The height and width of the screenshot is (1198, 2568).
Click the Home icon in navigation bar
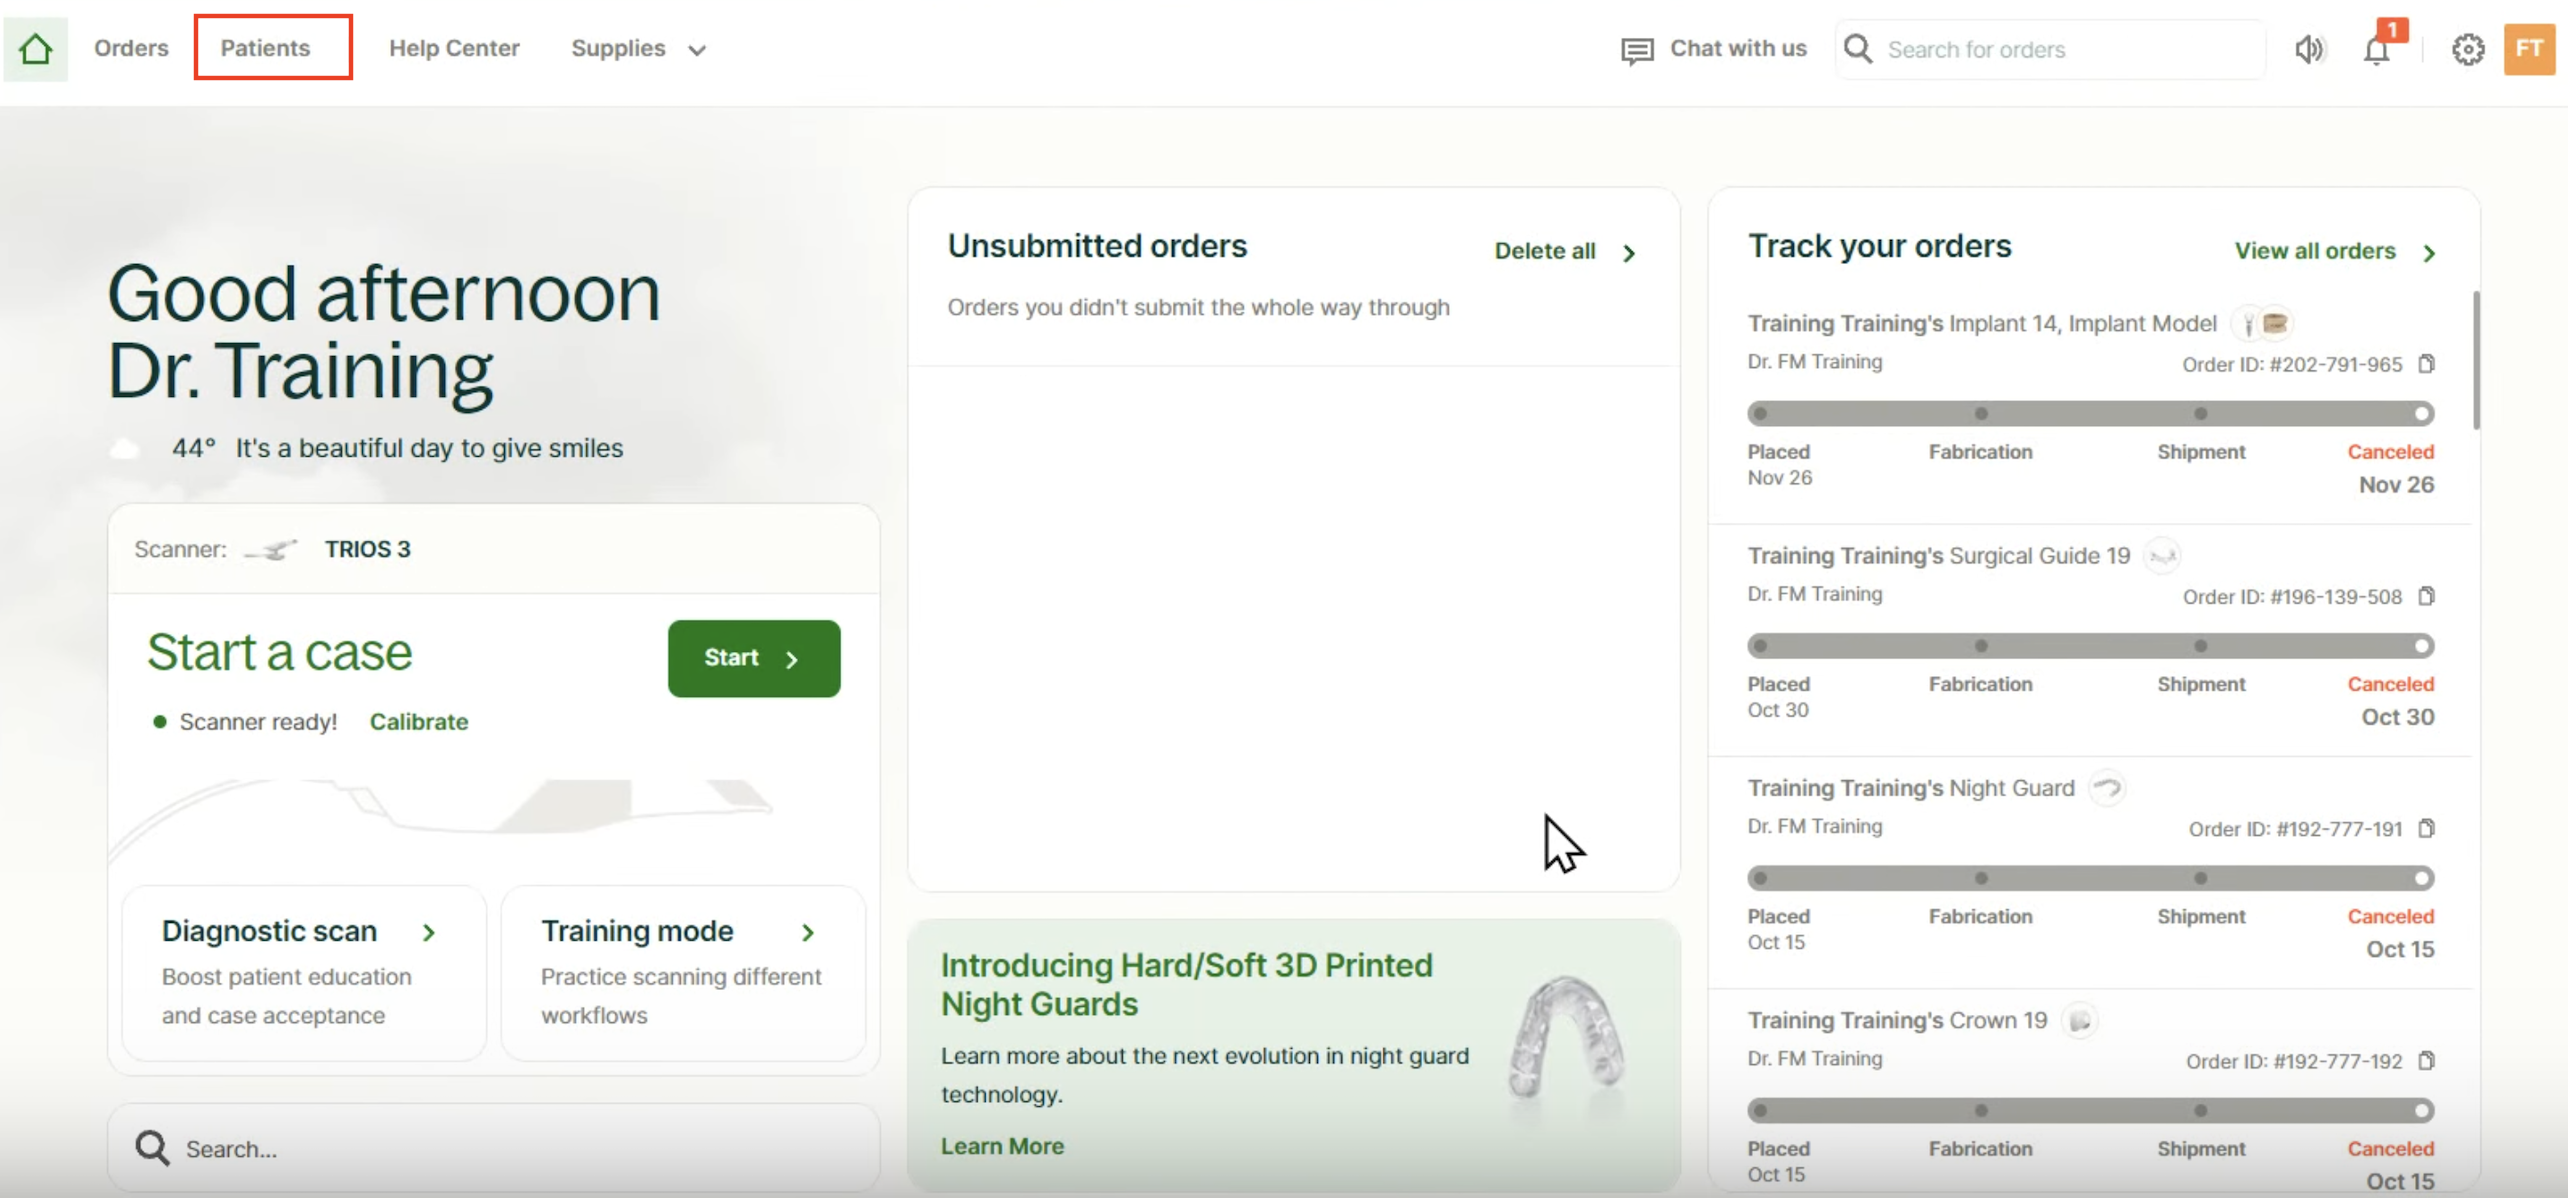36,48
